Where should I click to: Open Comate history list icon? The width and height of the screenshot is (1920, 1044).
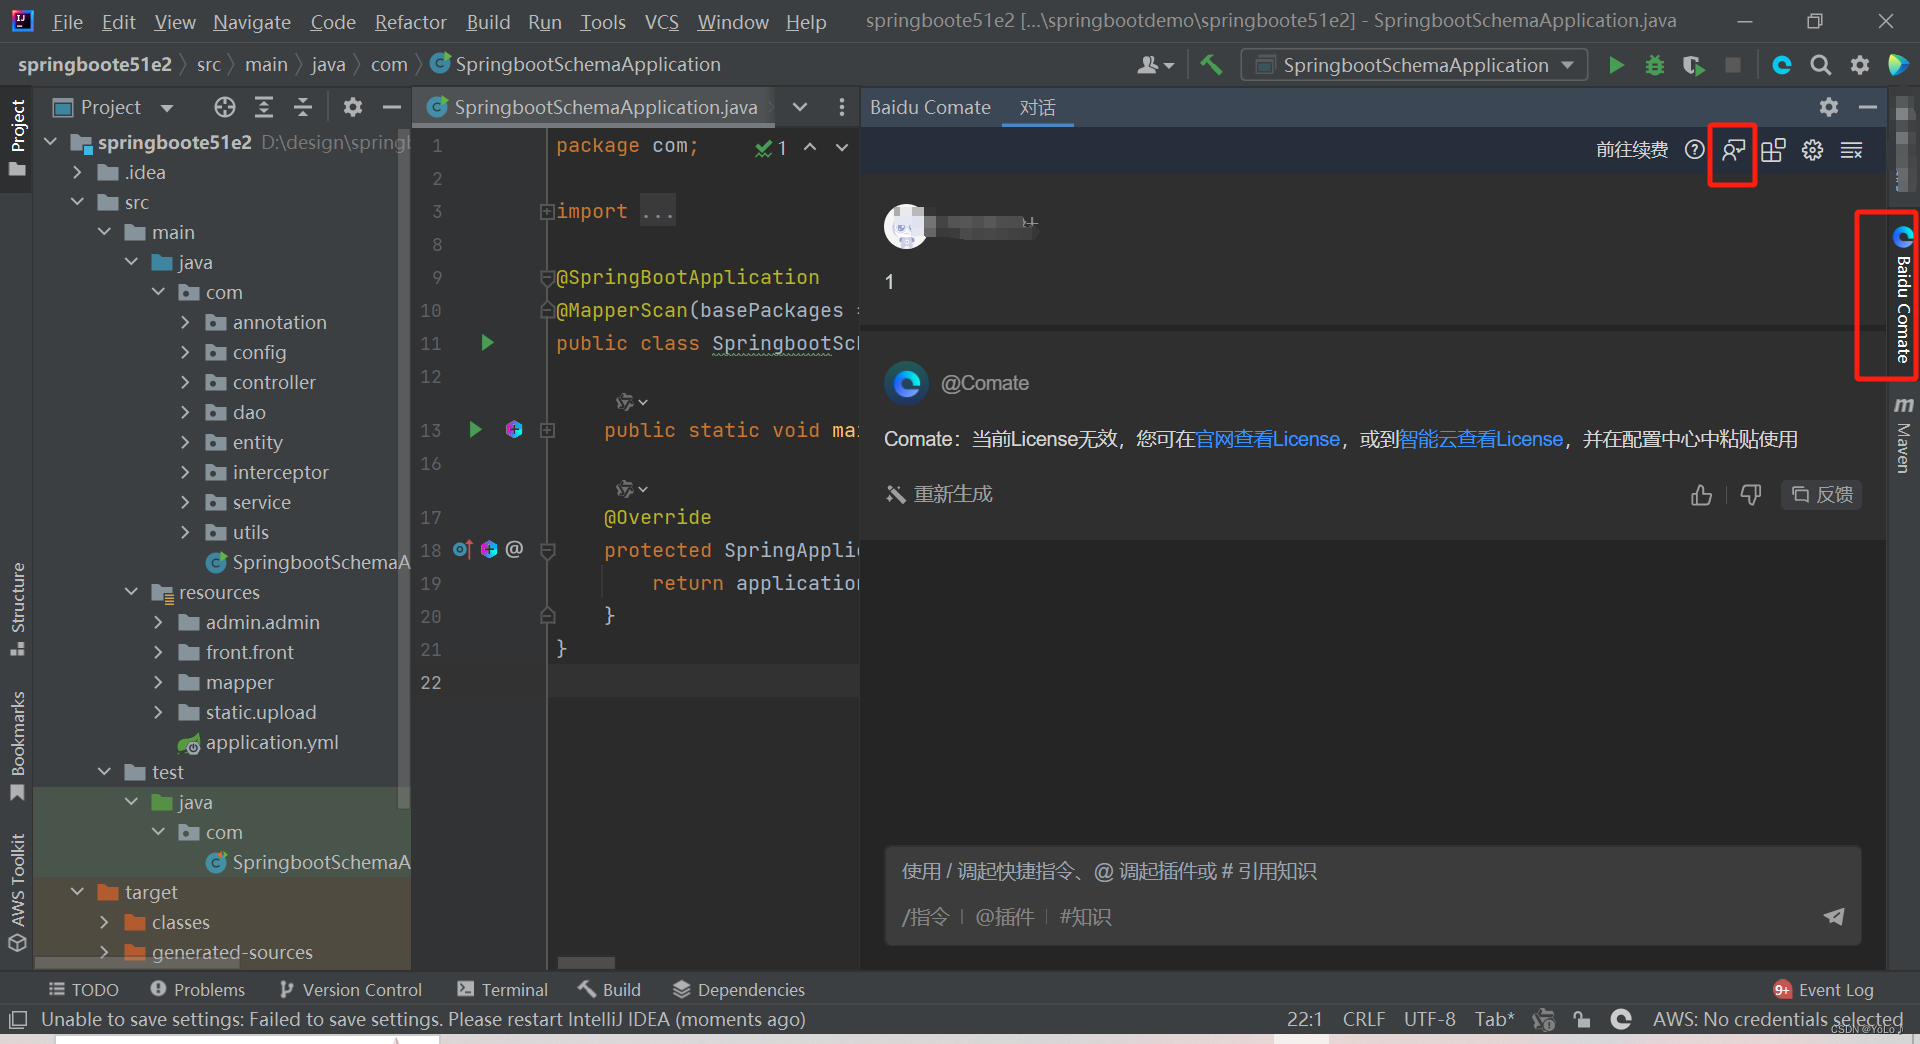point(1852,150)
